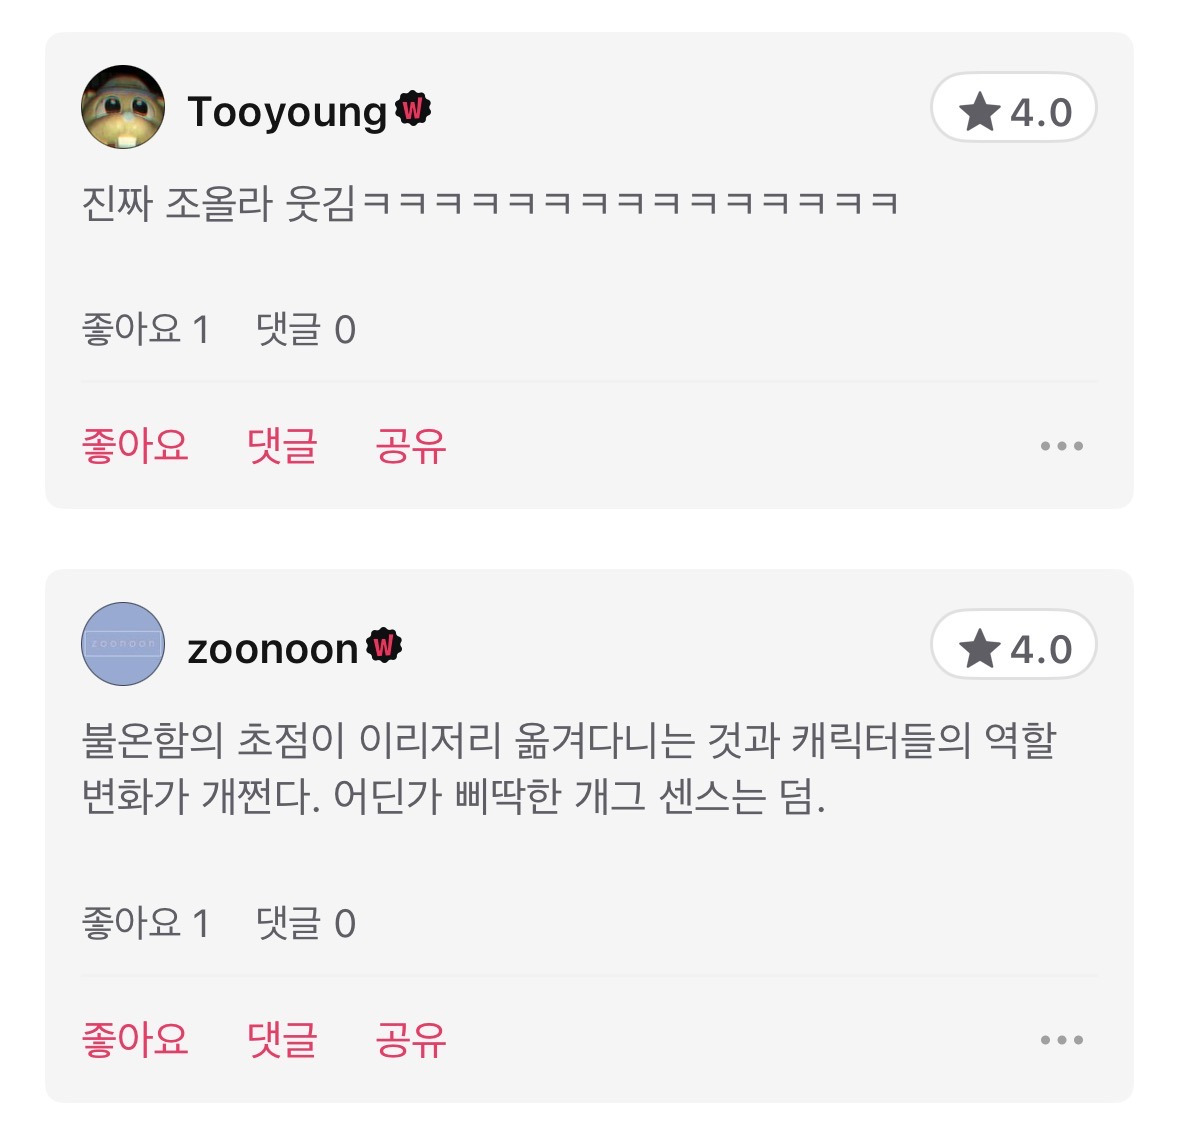
Task: Click the 댓글 button on zoonoon's review
Action: 283,1040
